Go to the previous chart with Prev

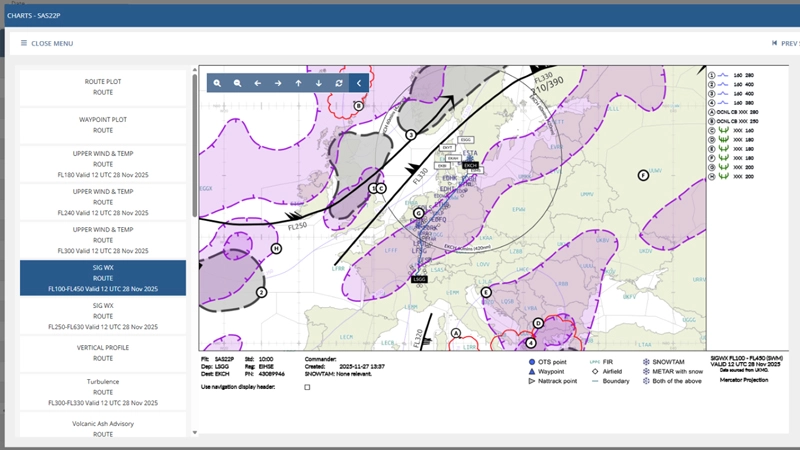tap(784, 43)
